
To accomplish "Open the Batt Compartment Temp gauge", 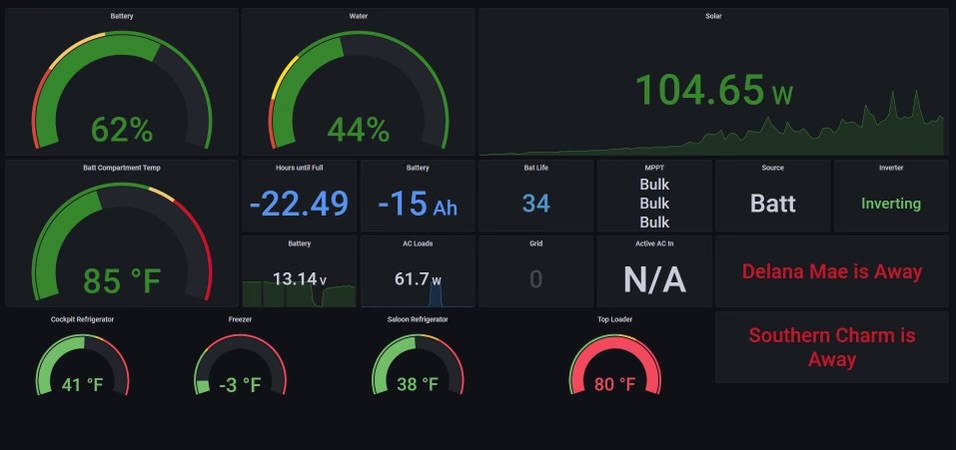I will pyautogui.click(x=121, y=234).
